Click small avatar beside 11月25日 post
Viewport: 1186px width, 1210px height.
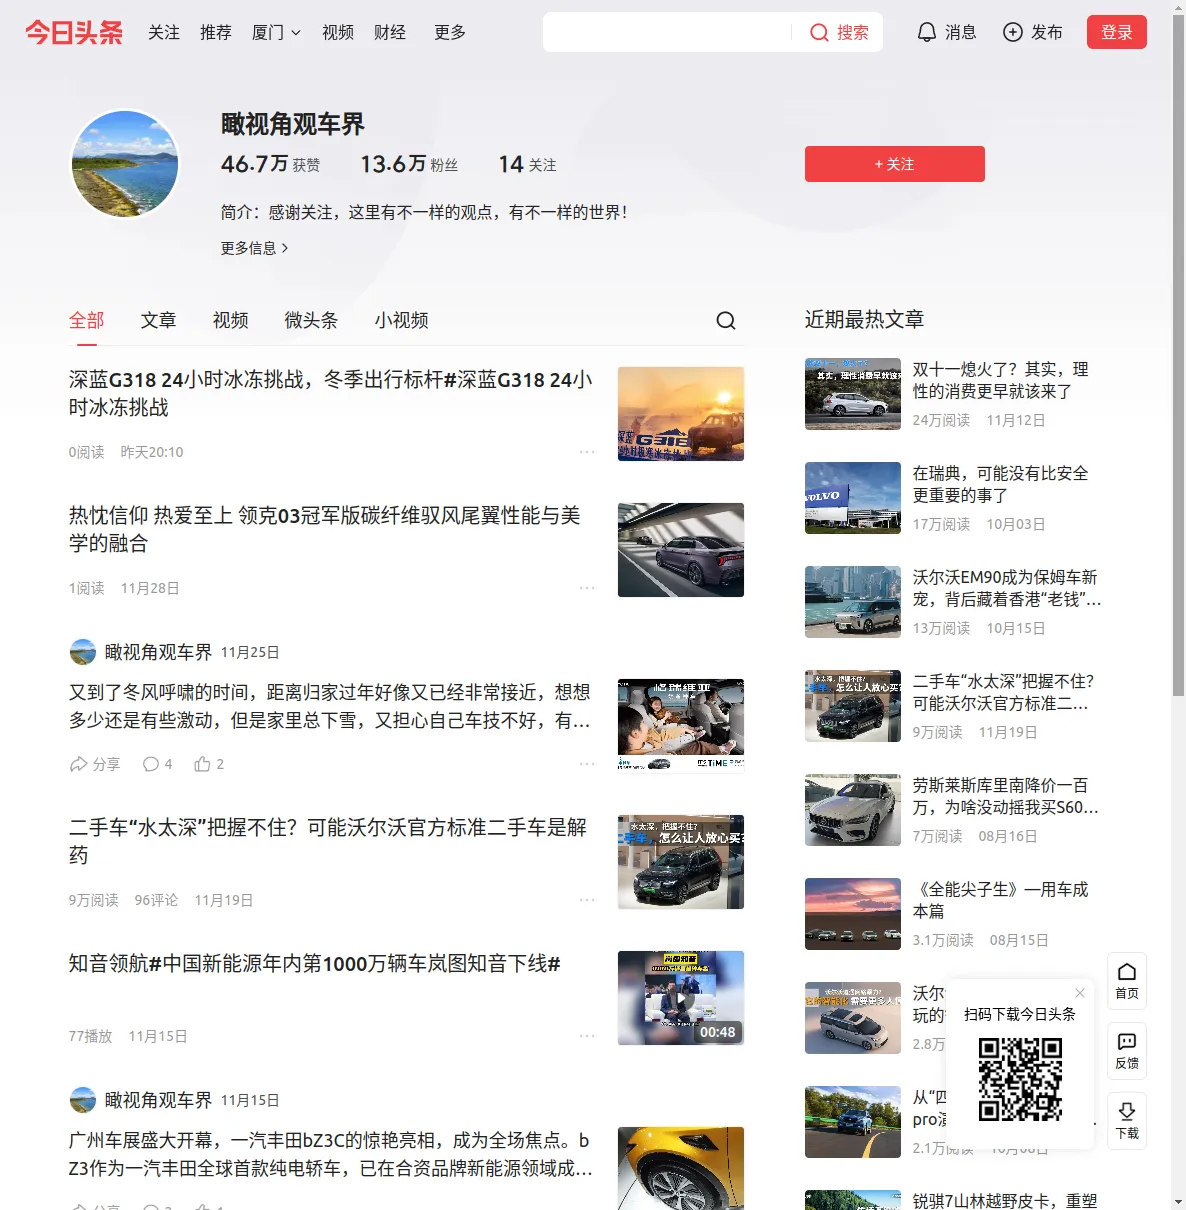(83, 652)
